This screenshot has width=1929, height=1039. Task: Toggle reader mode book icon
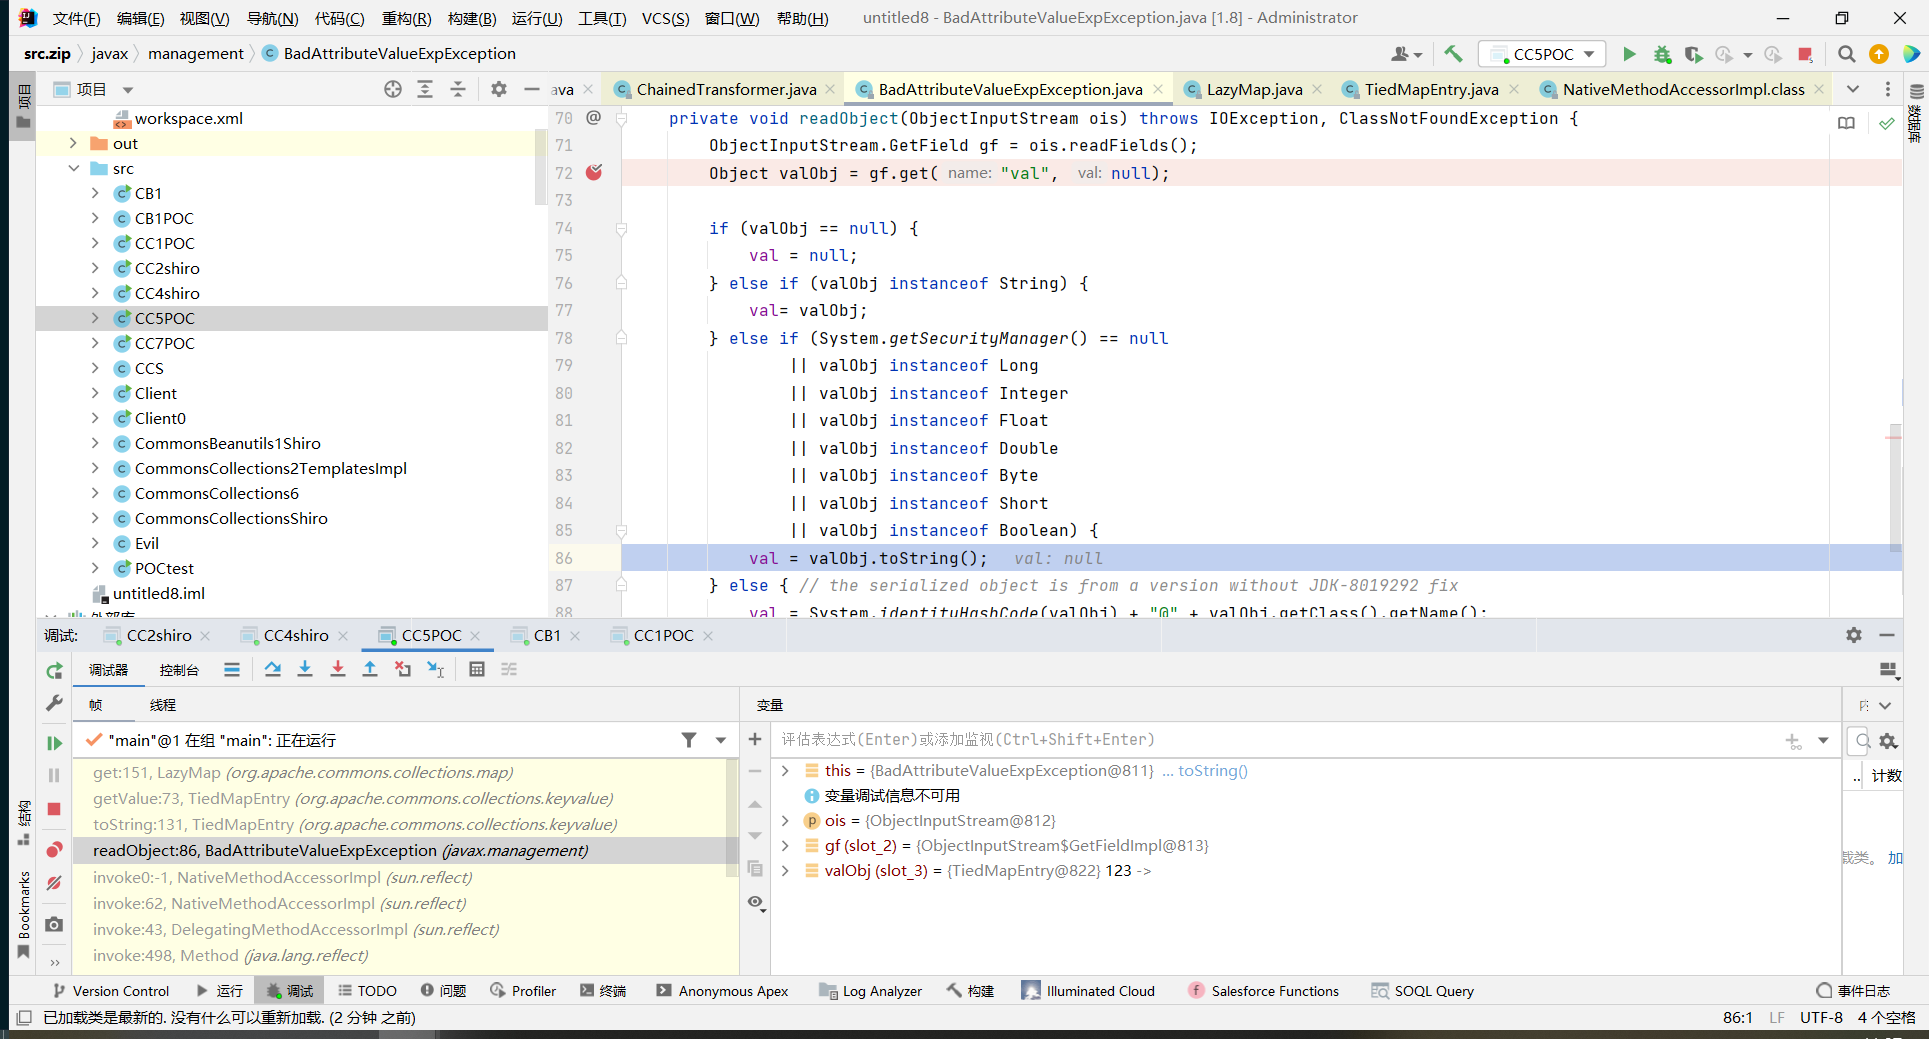pos(1846,123)
